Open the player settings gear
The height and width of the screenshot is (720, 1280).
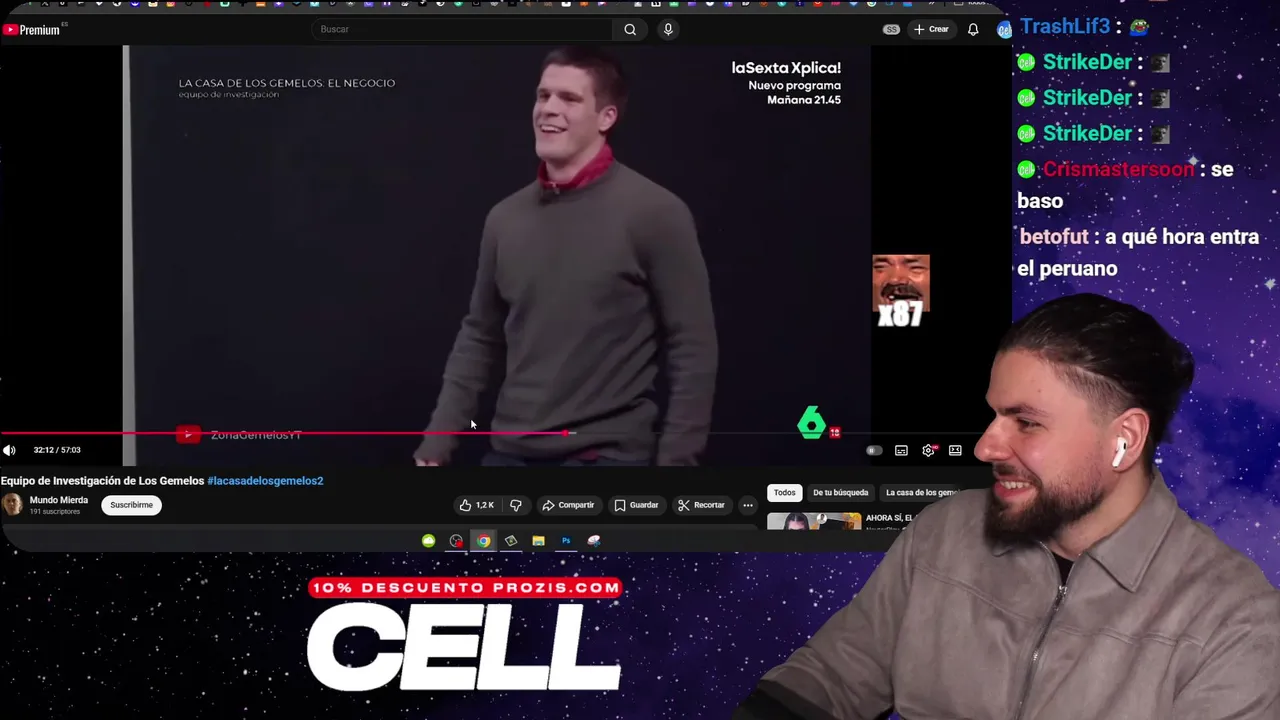(928, 451)
